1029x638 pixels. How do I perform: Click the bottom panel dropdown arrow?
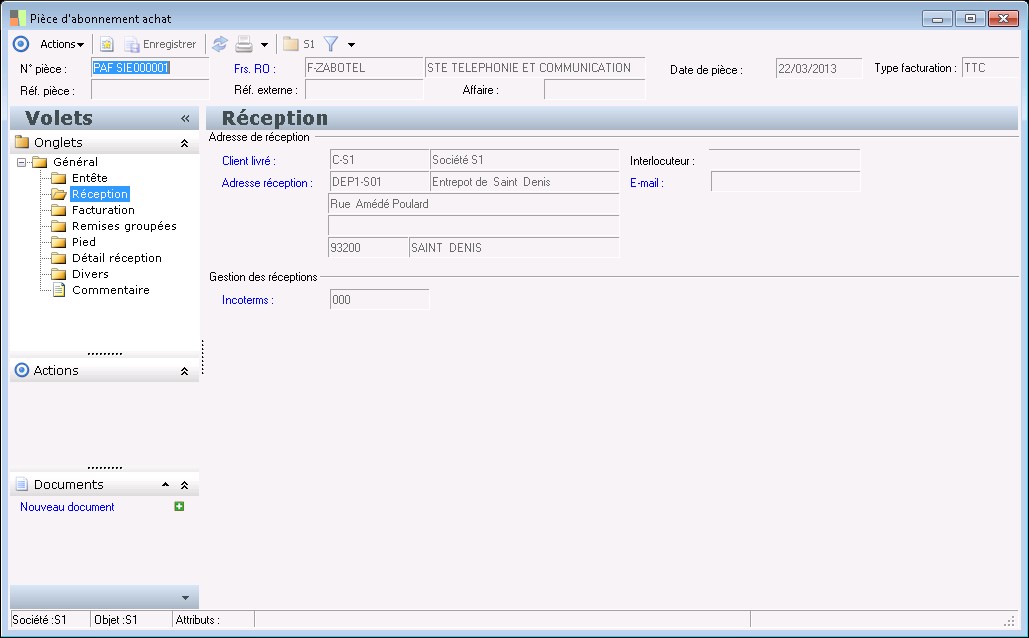[x=185, y=597]
